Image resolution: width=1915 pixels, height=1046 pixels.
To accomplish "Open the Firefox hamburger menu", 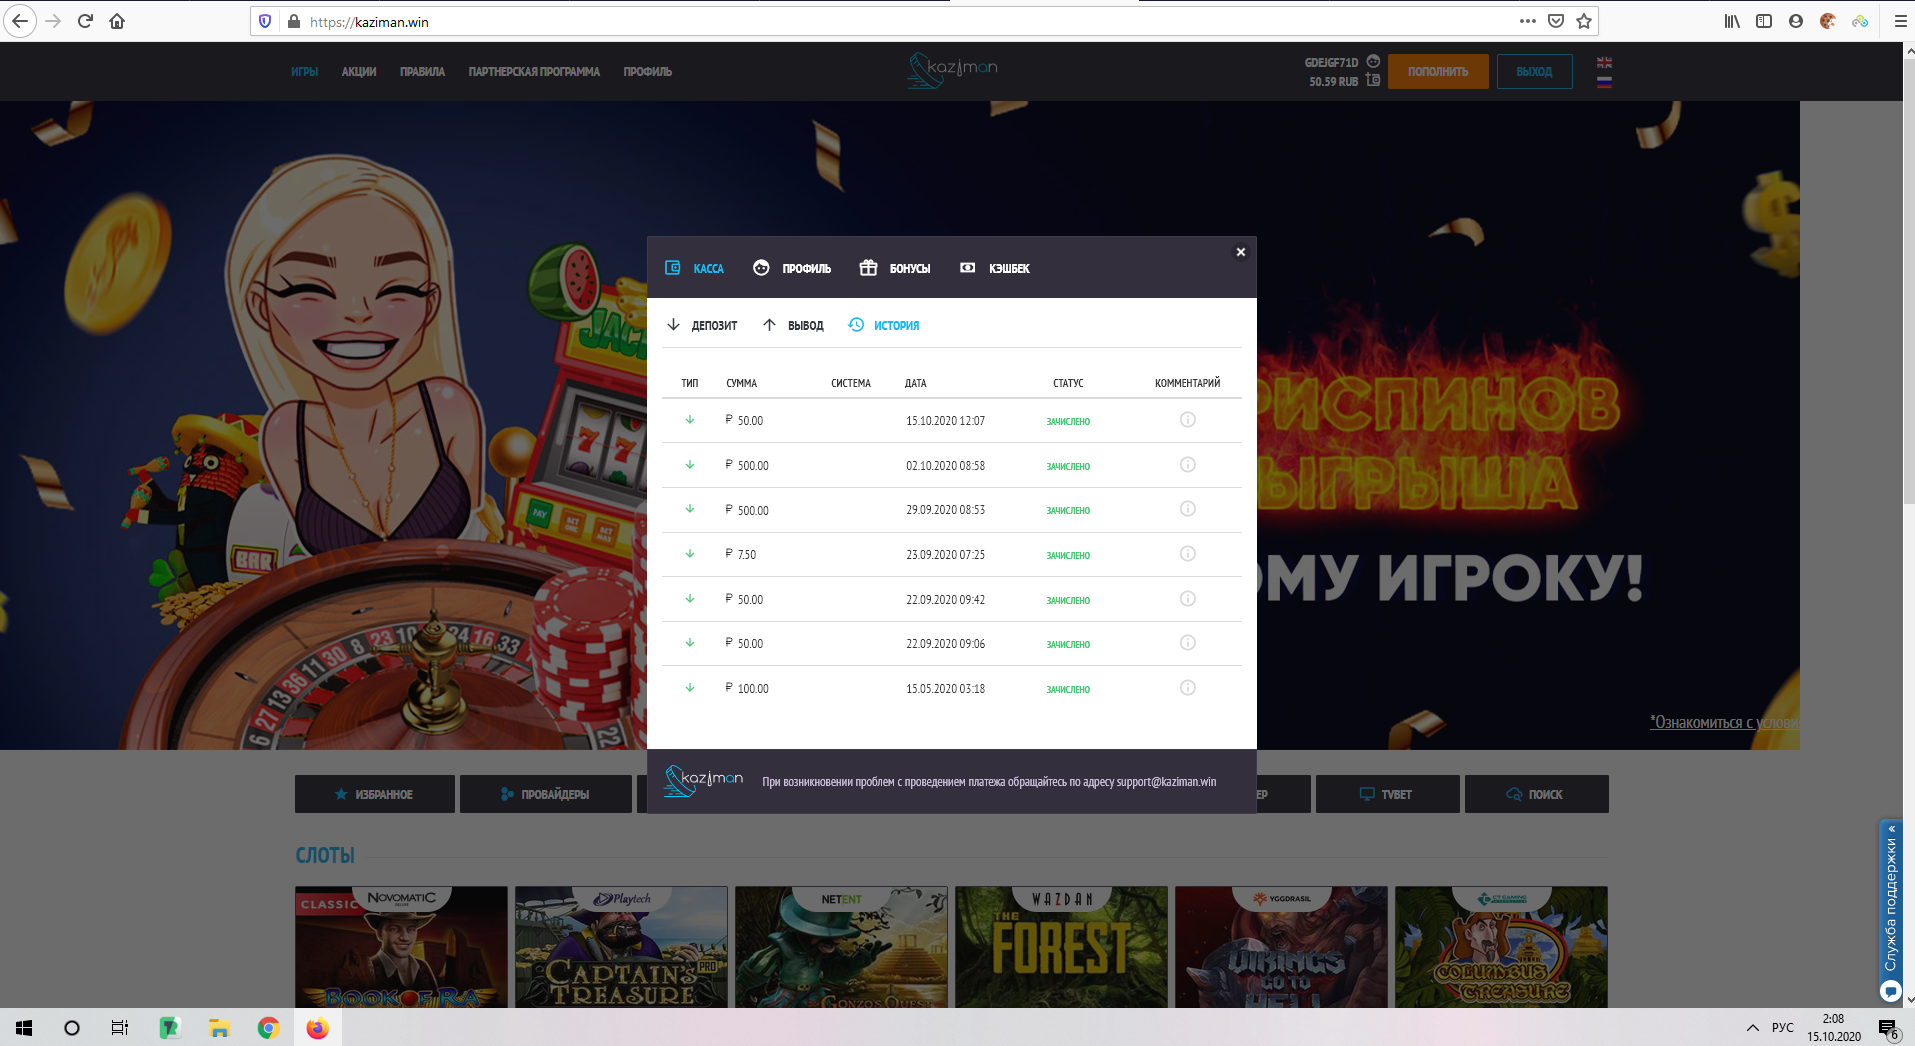I will [1900, 21].
